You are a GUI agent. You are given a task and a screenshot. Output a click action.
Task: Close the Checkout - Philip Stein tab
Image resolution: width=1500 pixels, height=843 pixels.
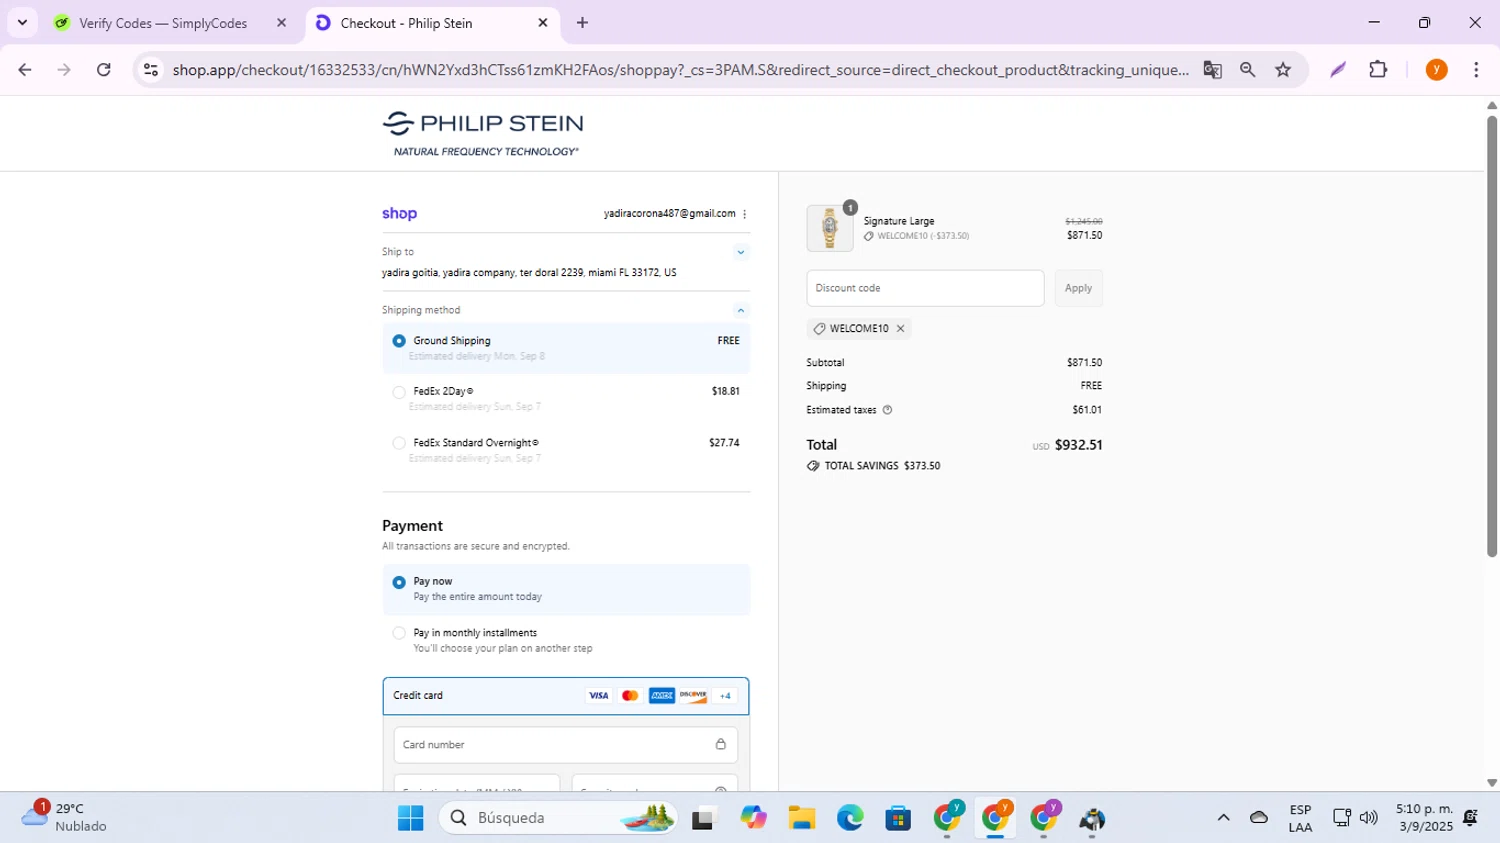pos(543,23)
